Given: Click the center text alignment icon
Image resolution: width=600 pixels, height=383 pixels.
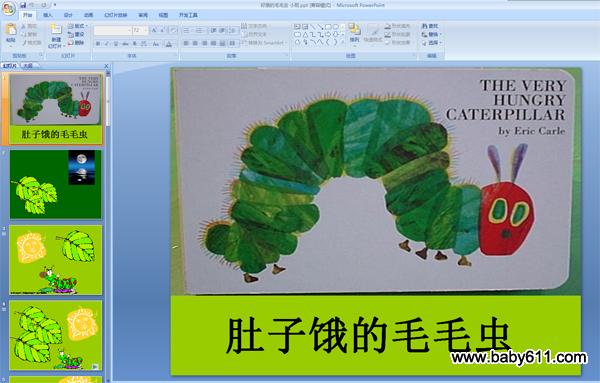Looking at the screenshot, I should 195,43.
